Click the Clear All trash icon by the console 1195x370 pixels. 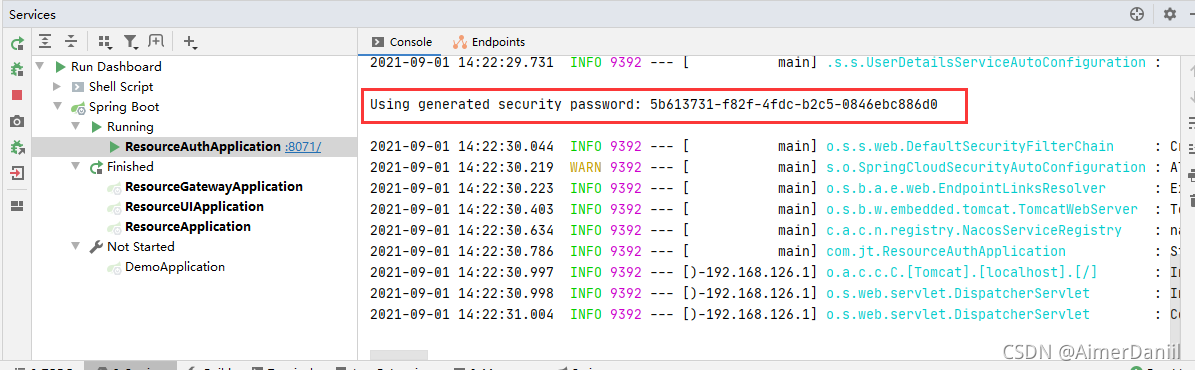click(1192, 200)
